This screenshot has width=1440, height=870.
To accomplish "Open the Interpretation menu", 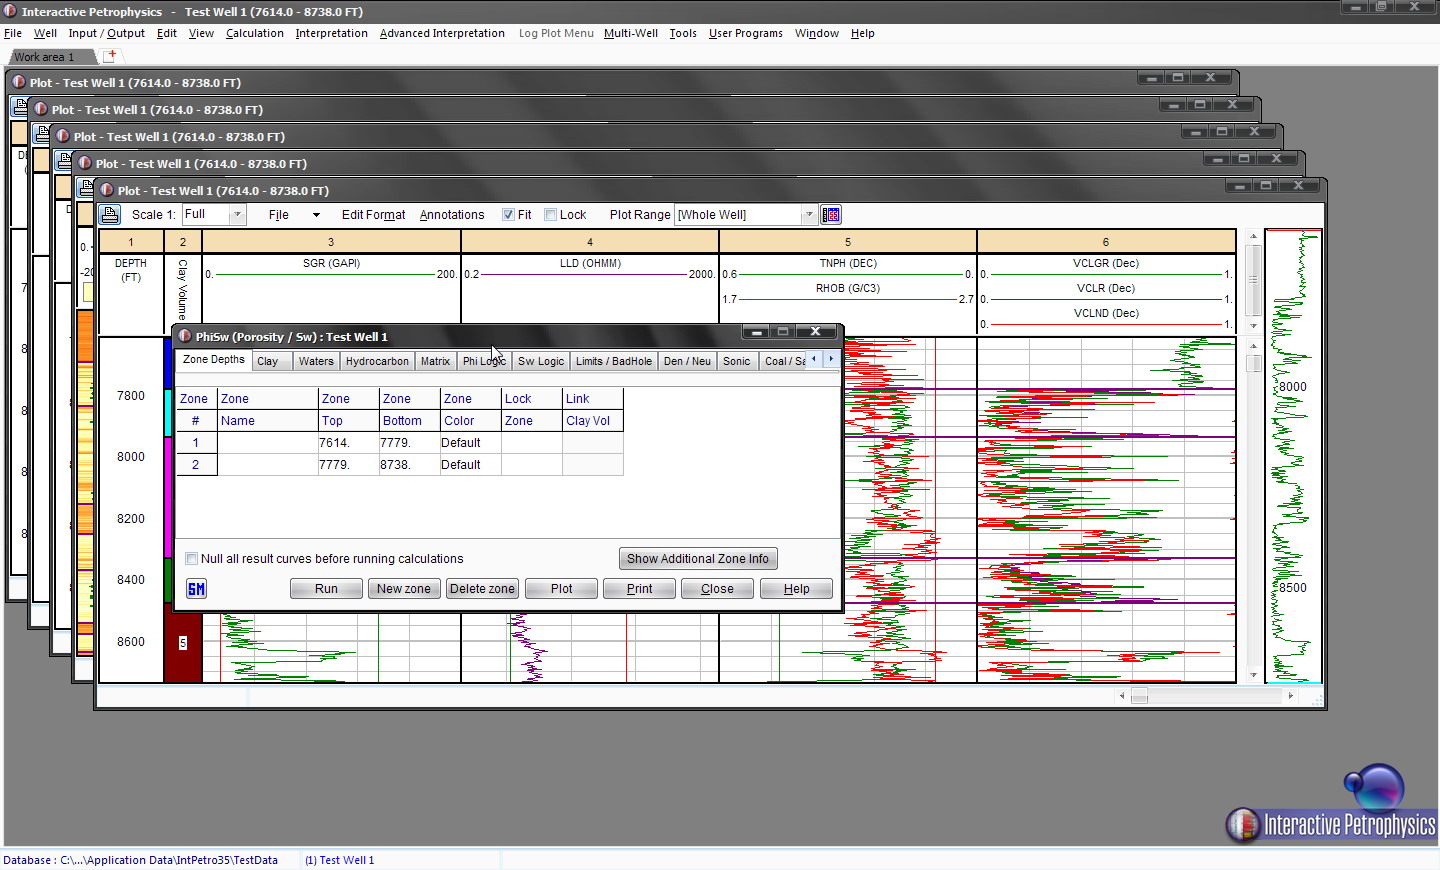I will pyautogui.click(x=332, y=33).
